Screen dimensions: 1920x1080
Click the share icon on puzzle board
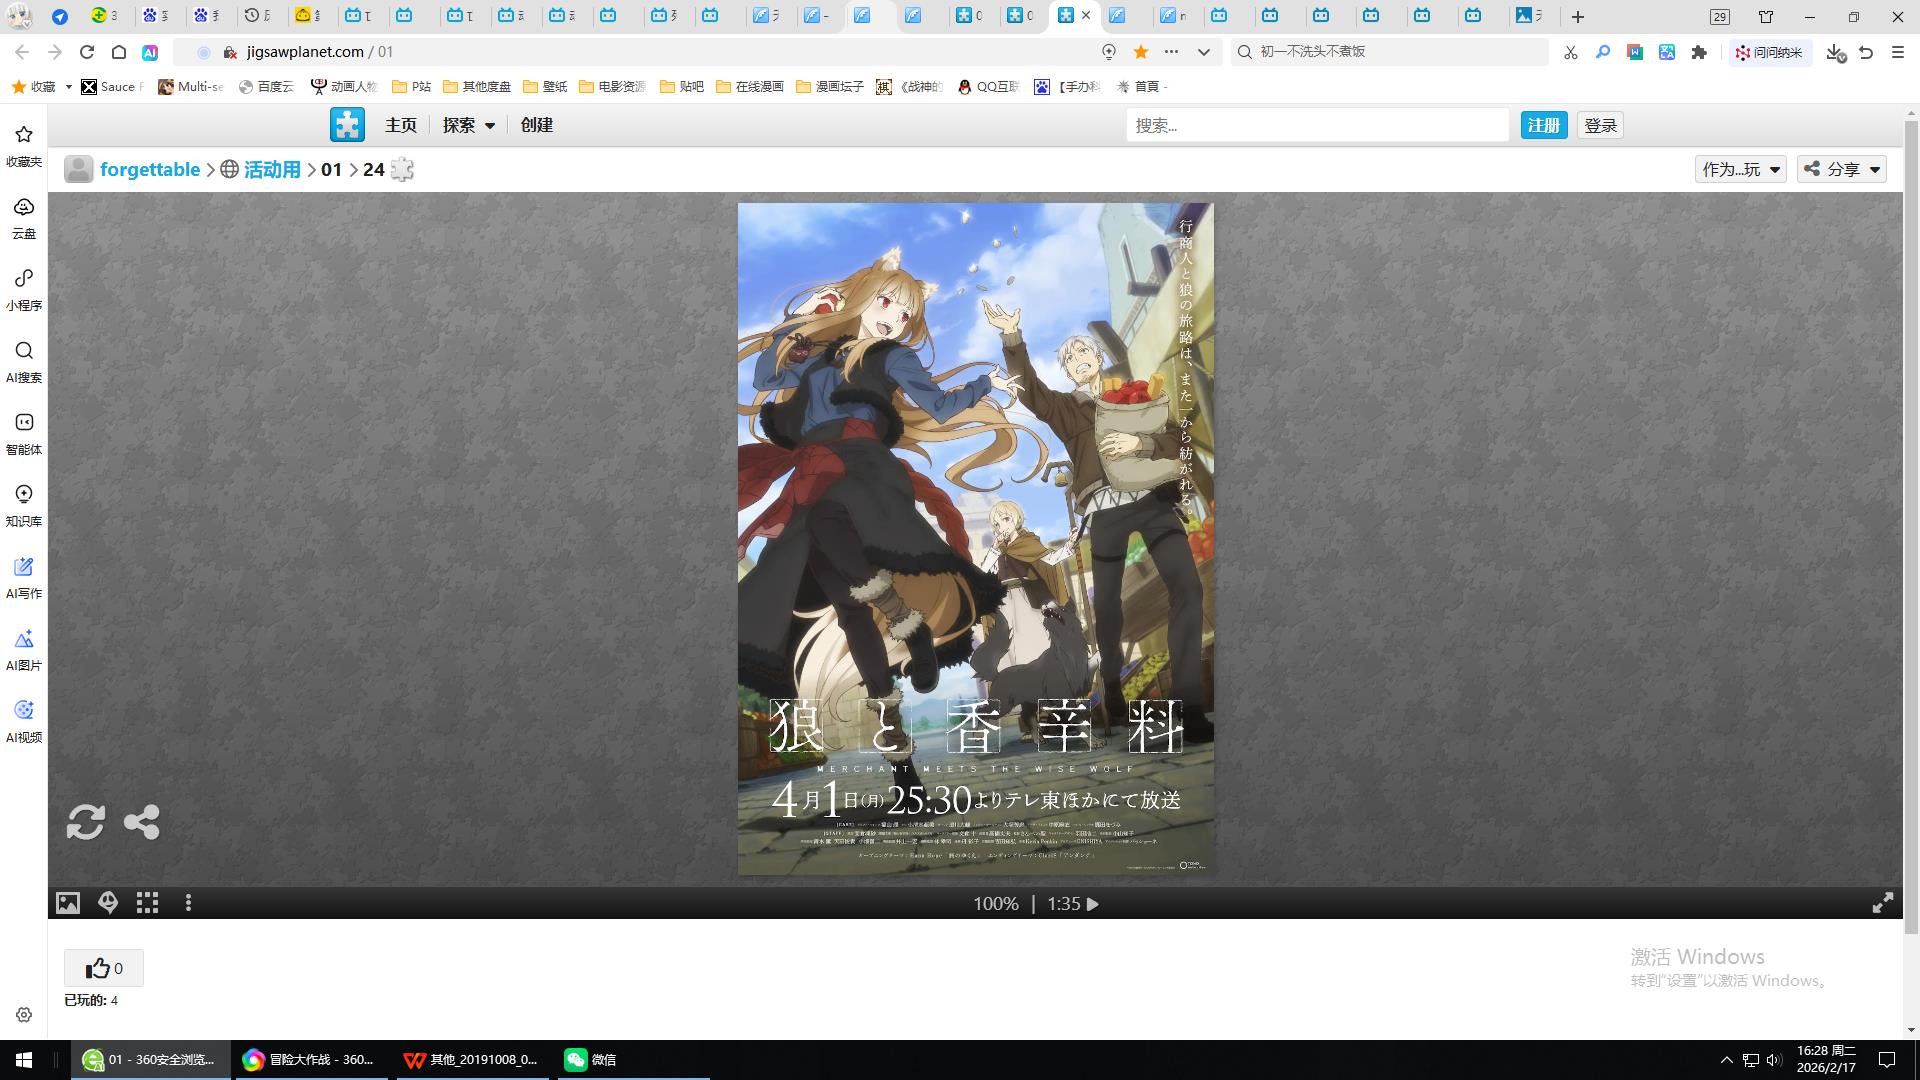pos(141,822)
